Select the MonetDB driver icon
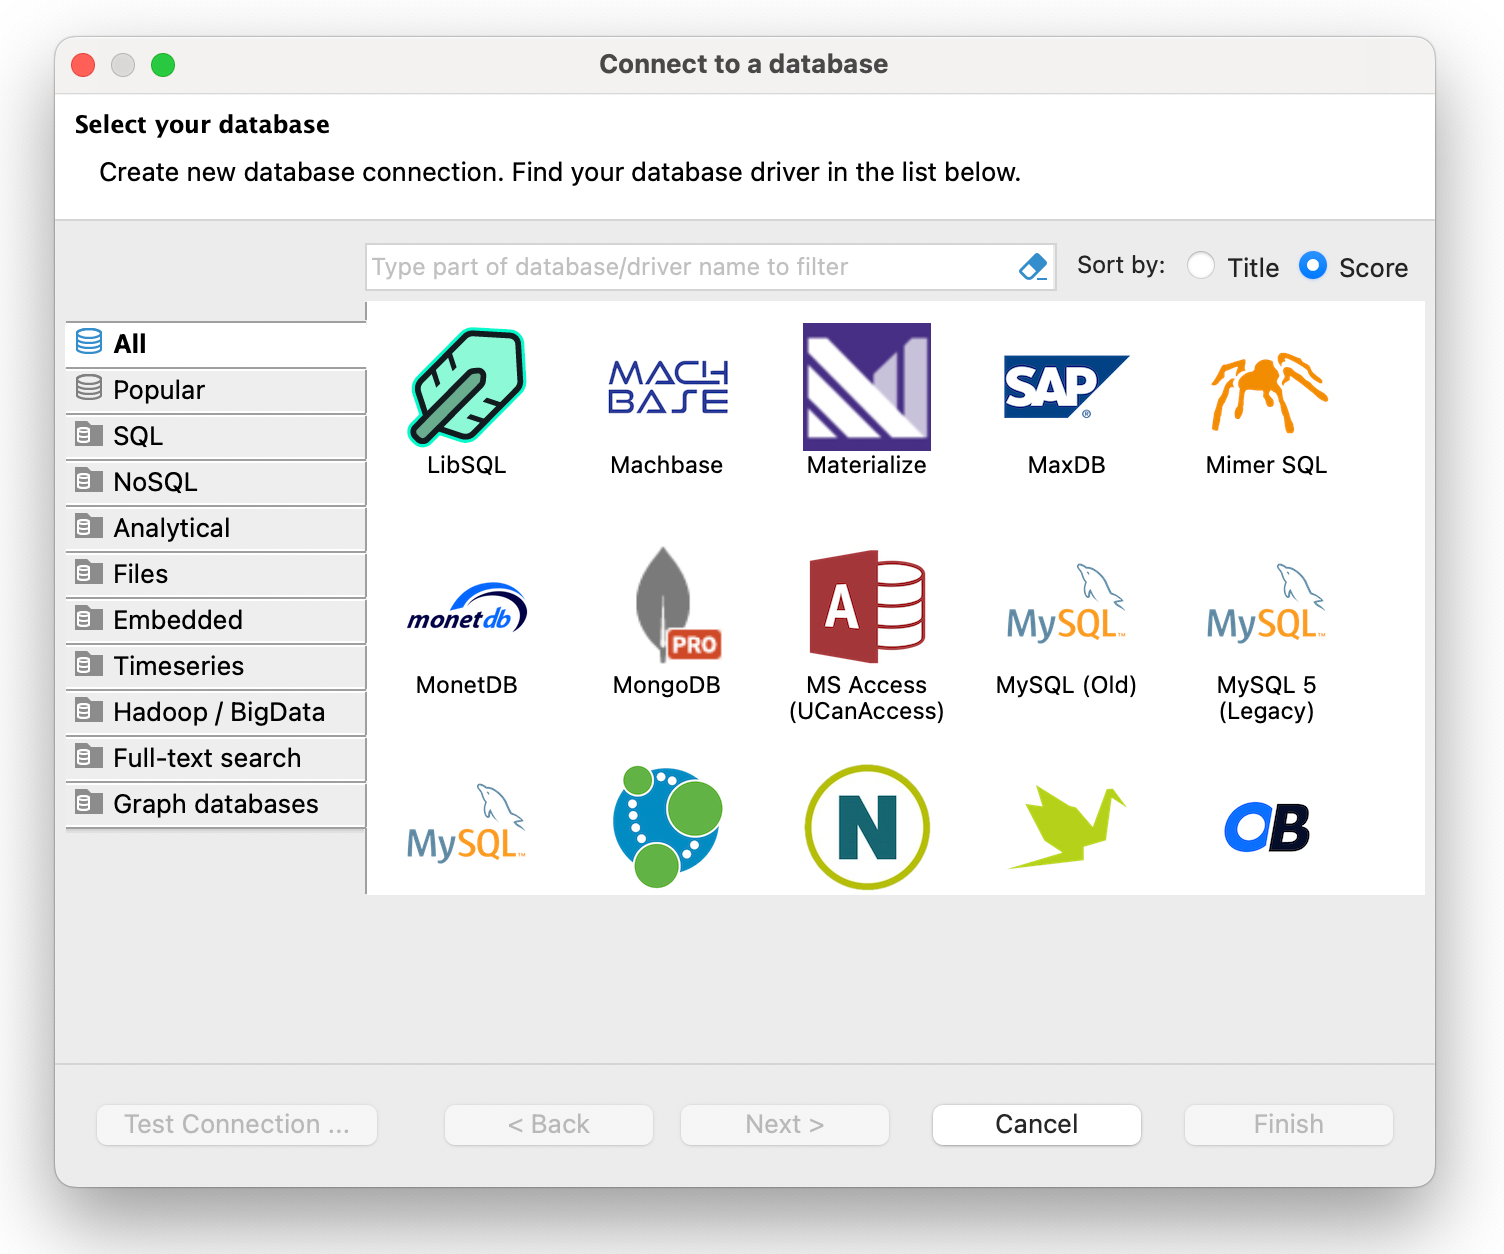 point(467,607)
